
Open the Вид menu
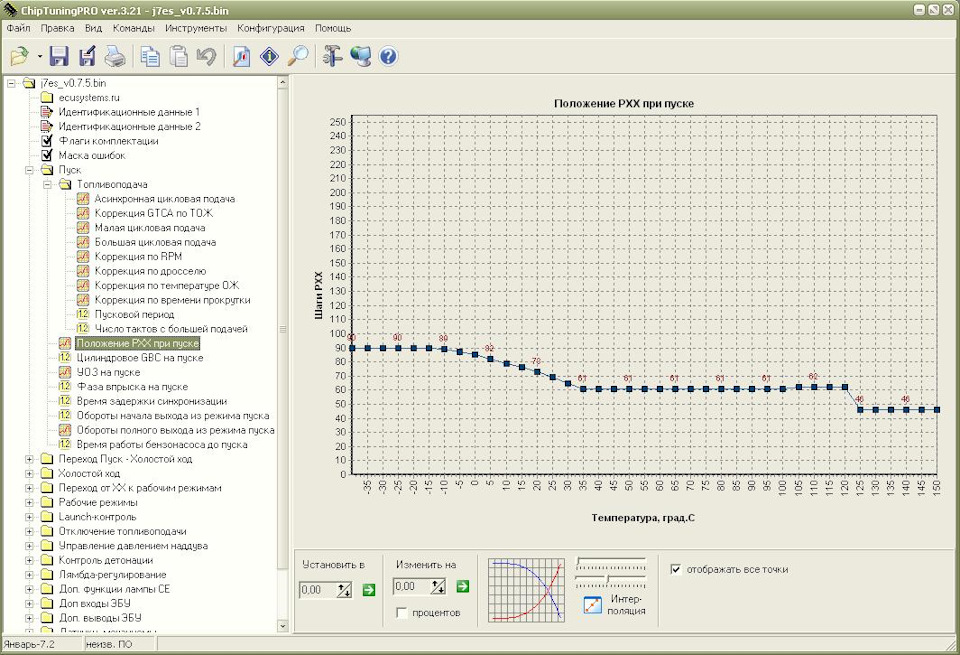tap(93, 28)
